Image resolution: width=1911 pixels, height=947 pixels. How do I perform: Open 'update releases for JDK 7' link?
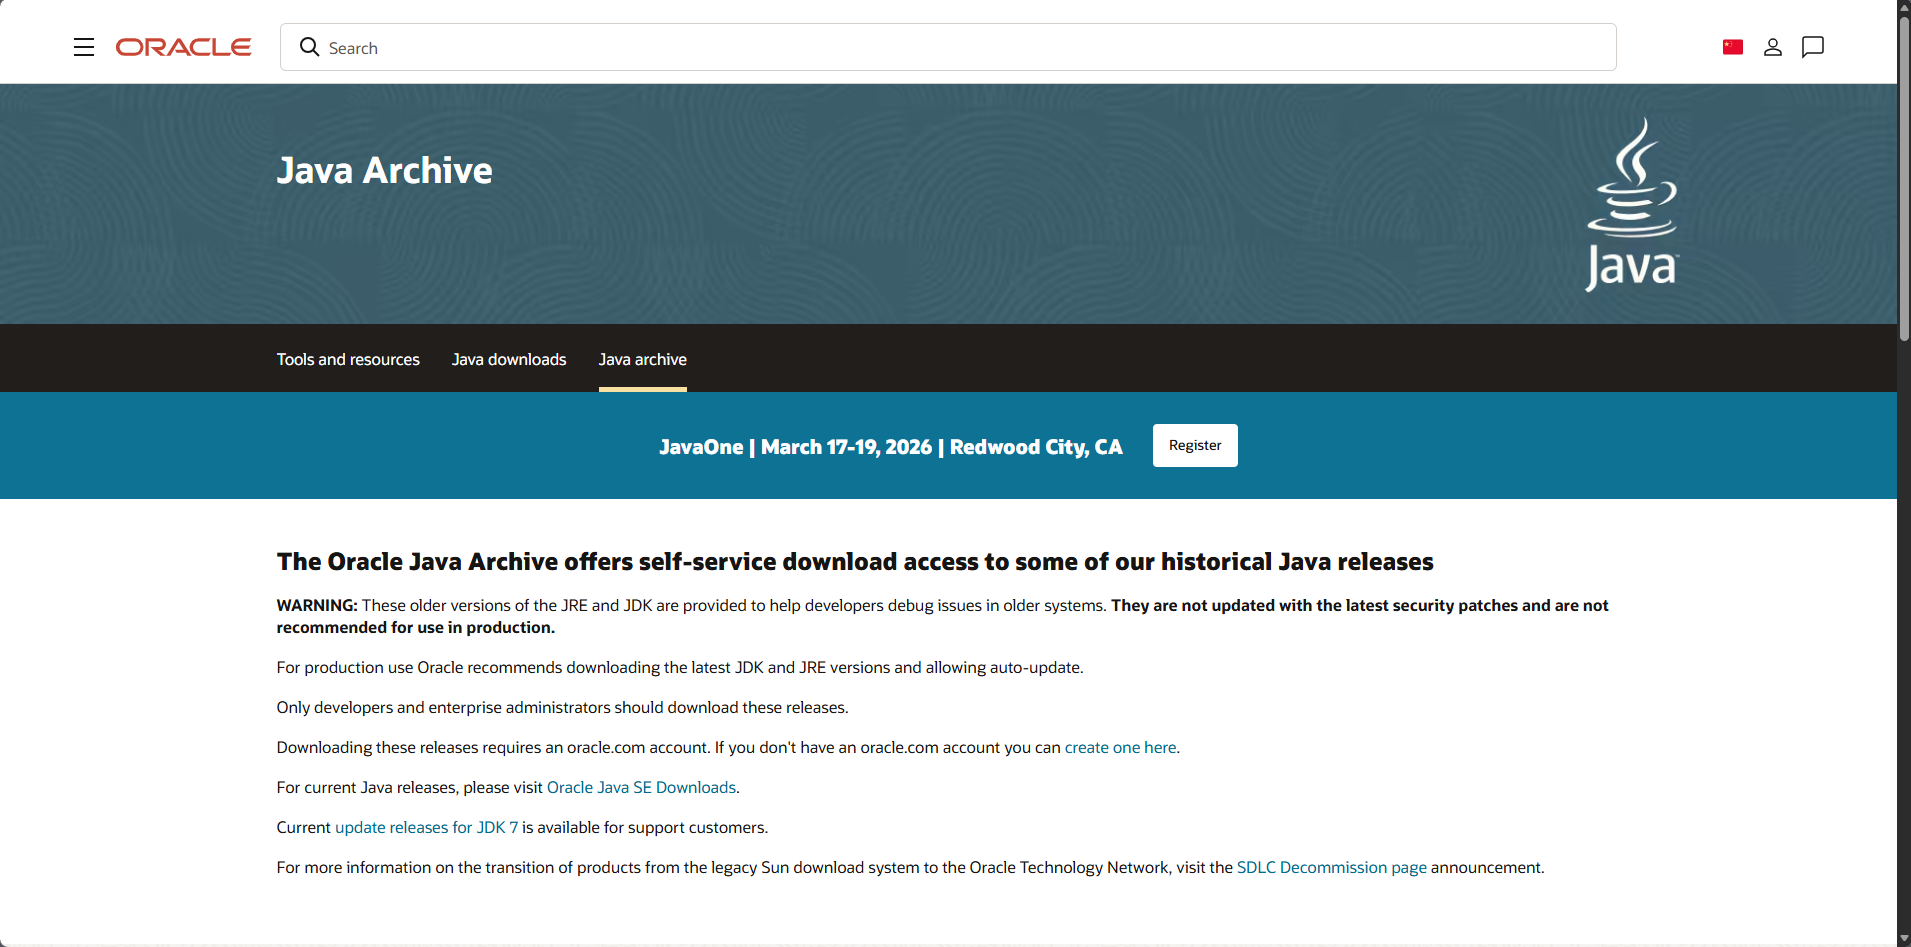tap(427, 827)
